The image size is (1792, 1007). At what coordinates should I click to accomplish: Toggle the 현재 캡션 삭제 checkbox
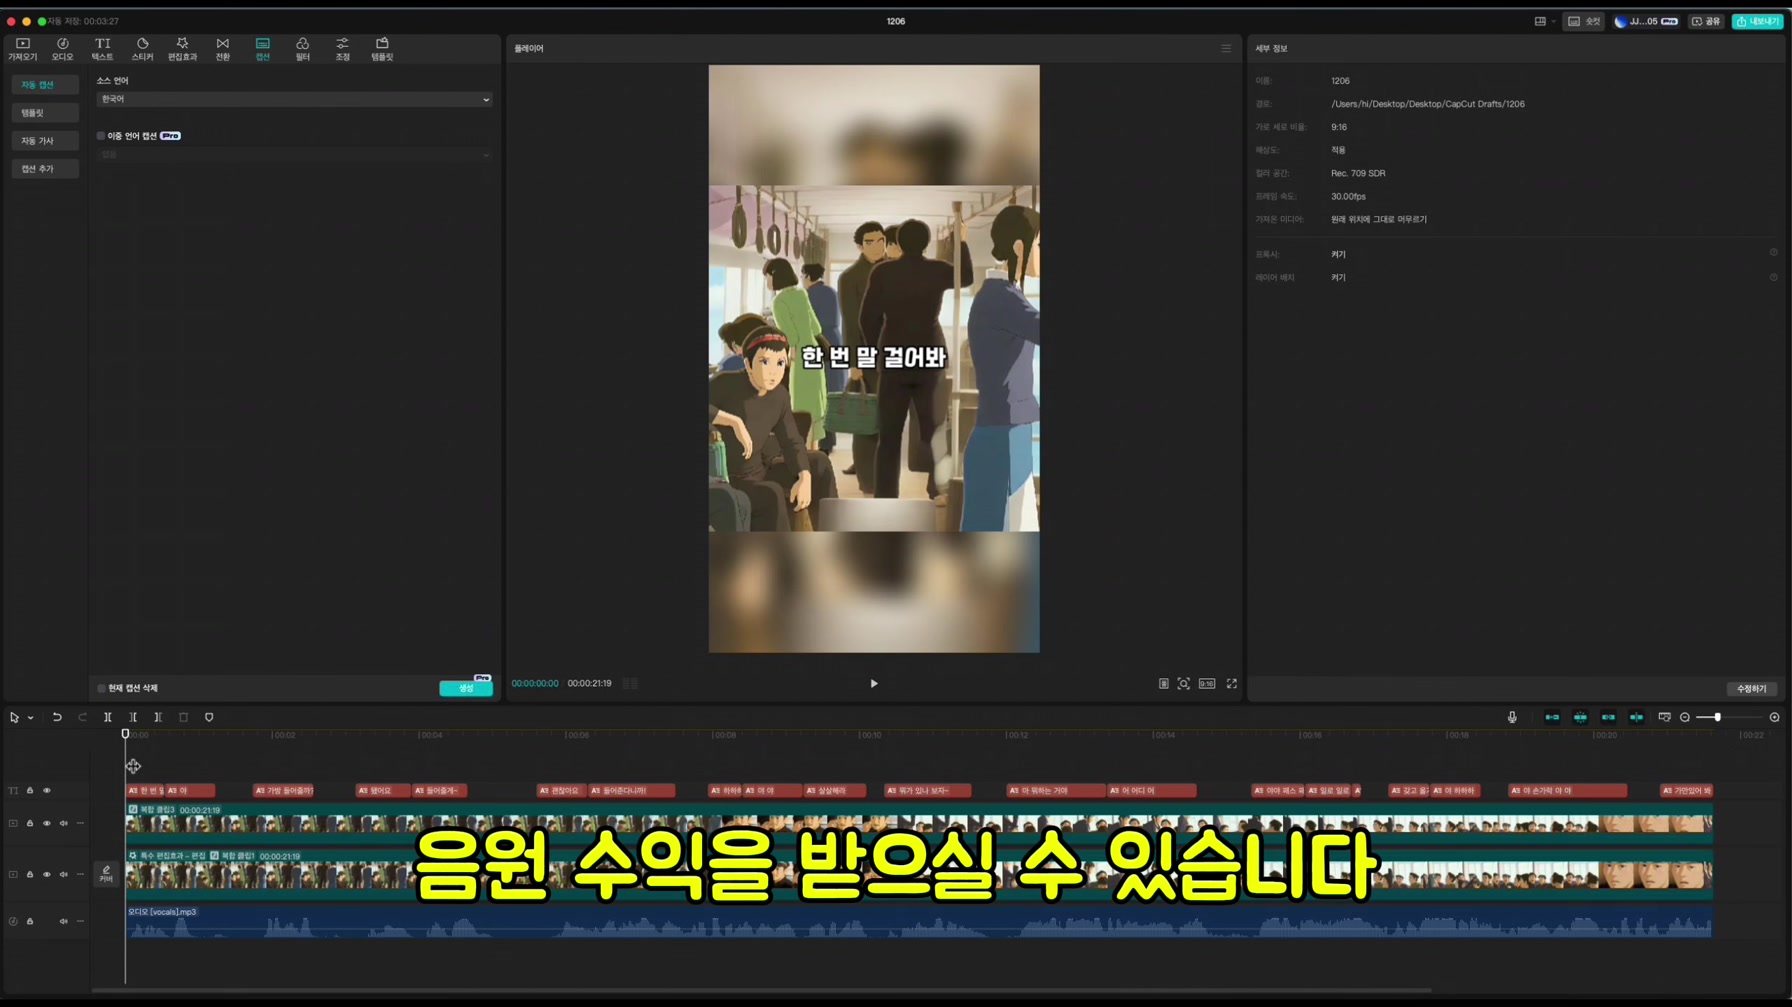point(101,688)
